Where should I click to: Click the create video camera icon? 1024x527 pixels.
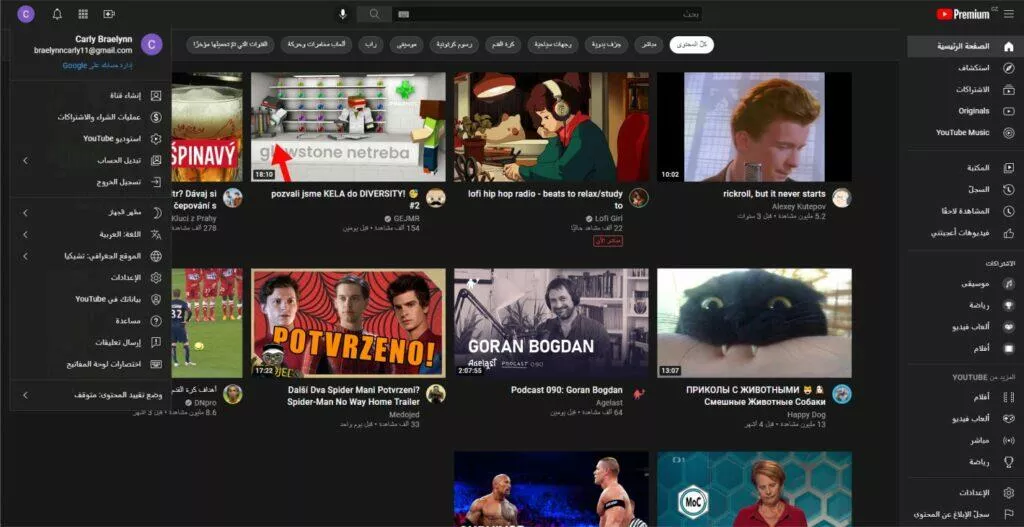(109, 14)
